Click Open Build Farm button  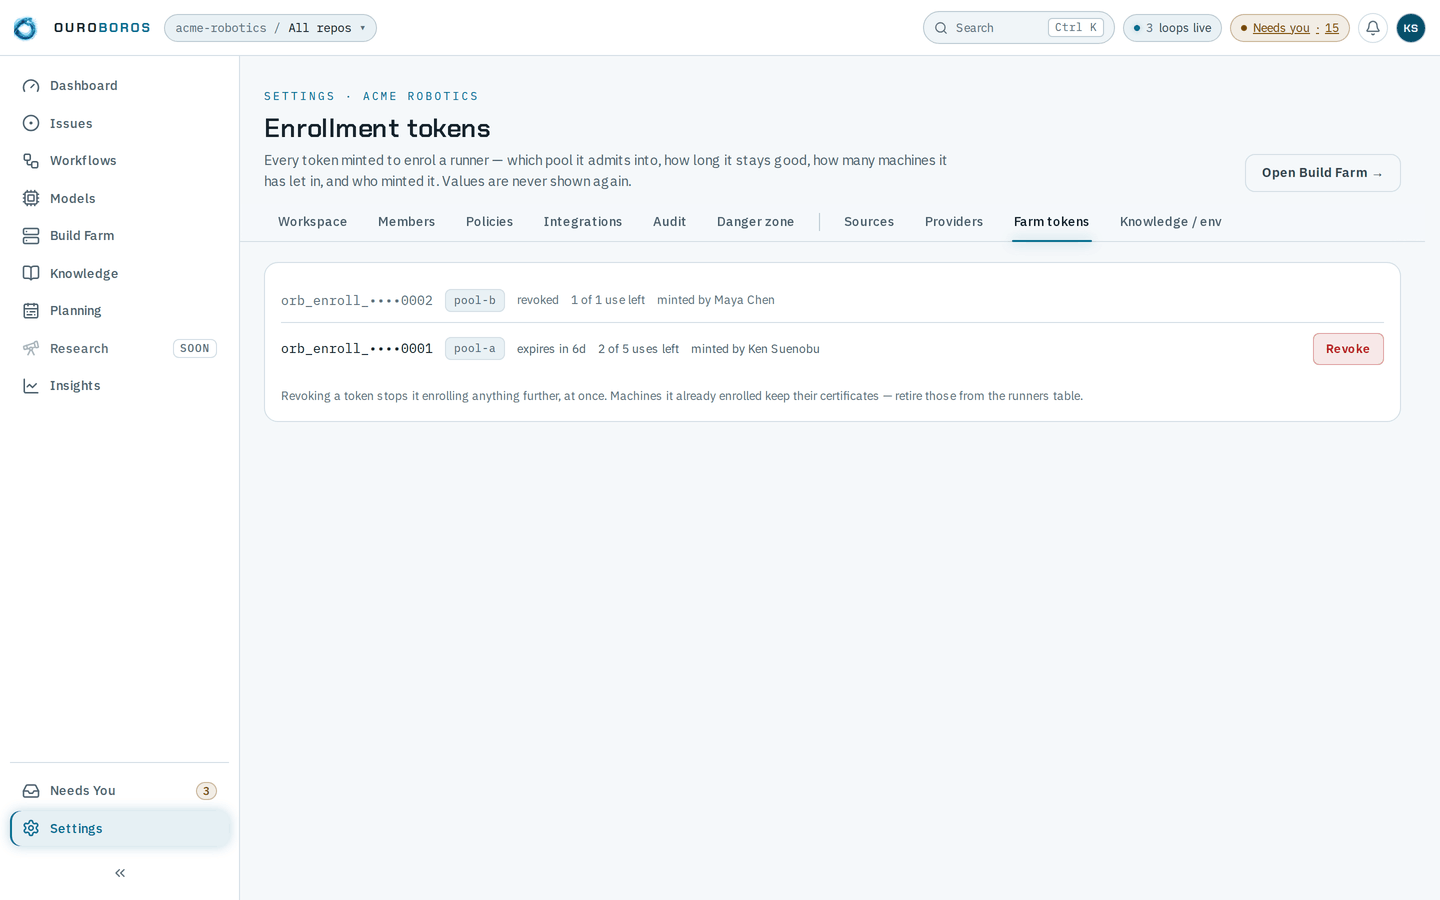point(1322,173)
